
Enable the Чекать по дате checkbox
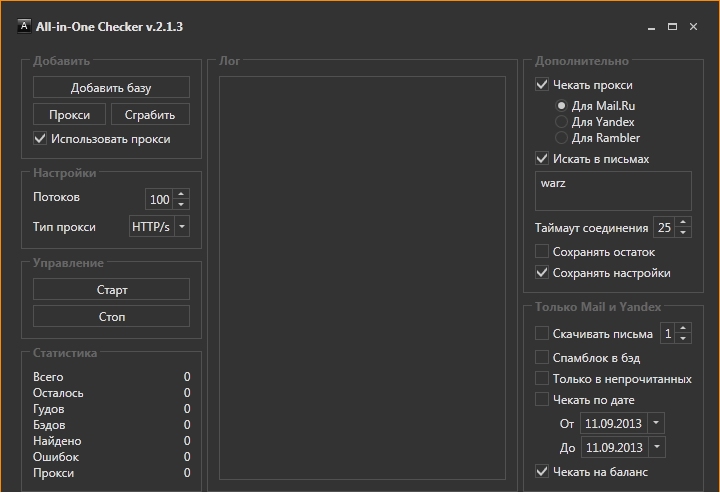(x=542, y=399)
